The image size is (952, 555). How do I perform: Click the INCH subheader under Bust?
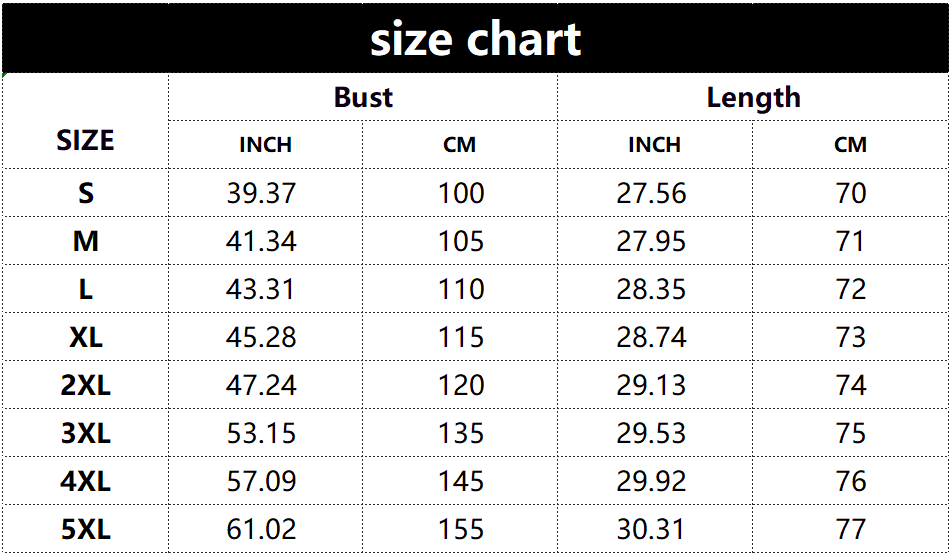[265, 145]
